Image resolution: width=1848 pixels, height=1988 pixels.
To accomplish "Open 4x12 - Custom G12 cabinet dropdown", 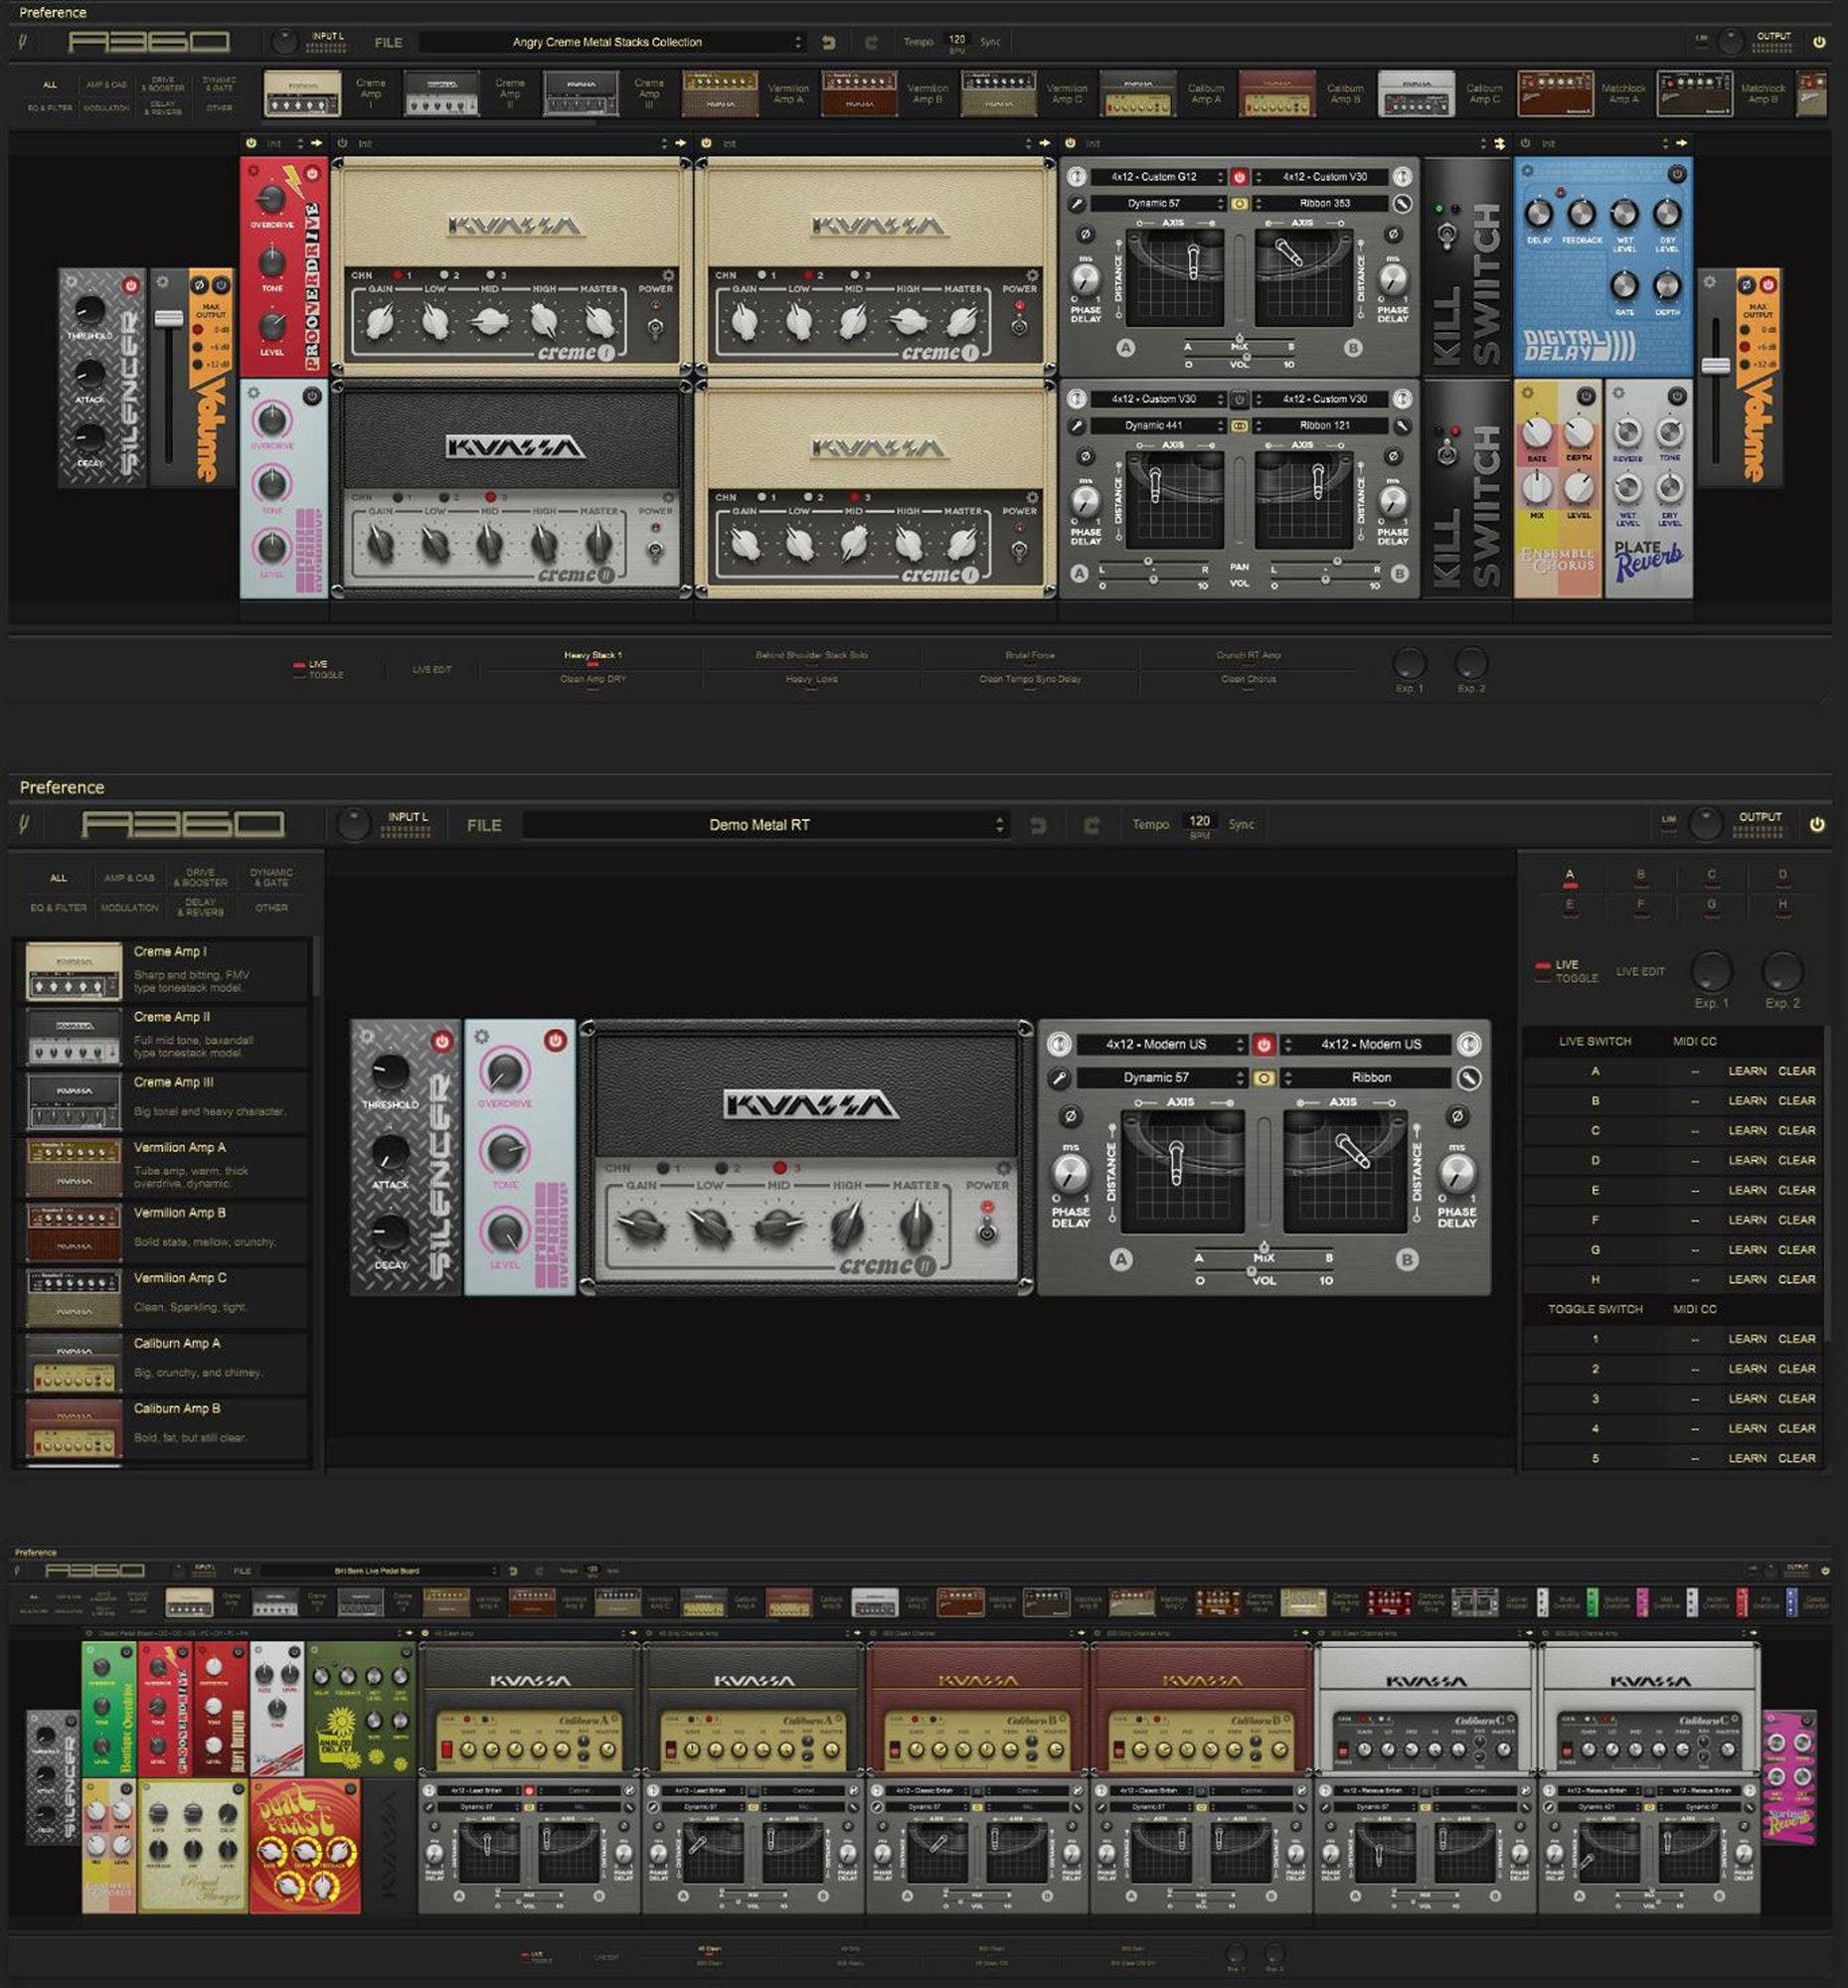I will 1158,177.
